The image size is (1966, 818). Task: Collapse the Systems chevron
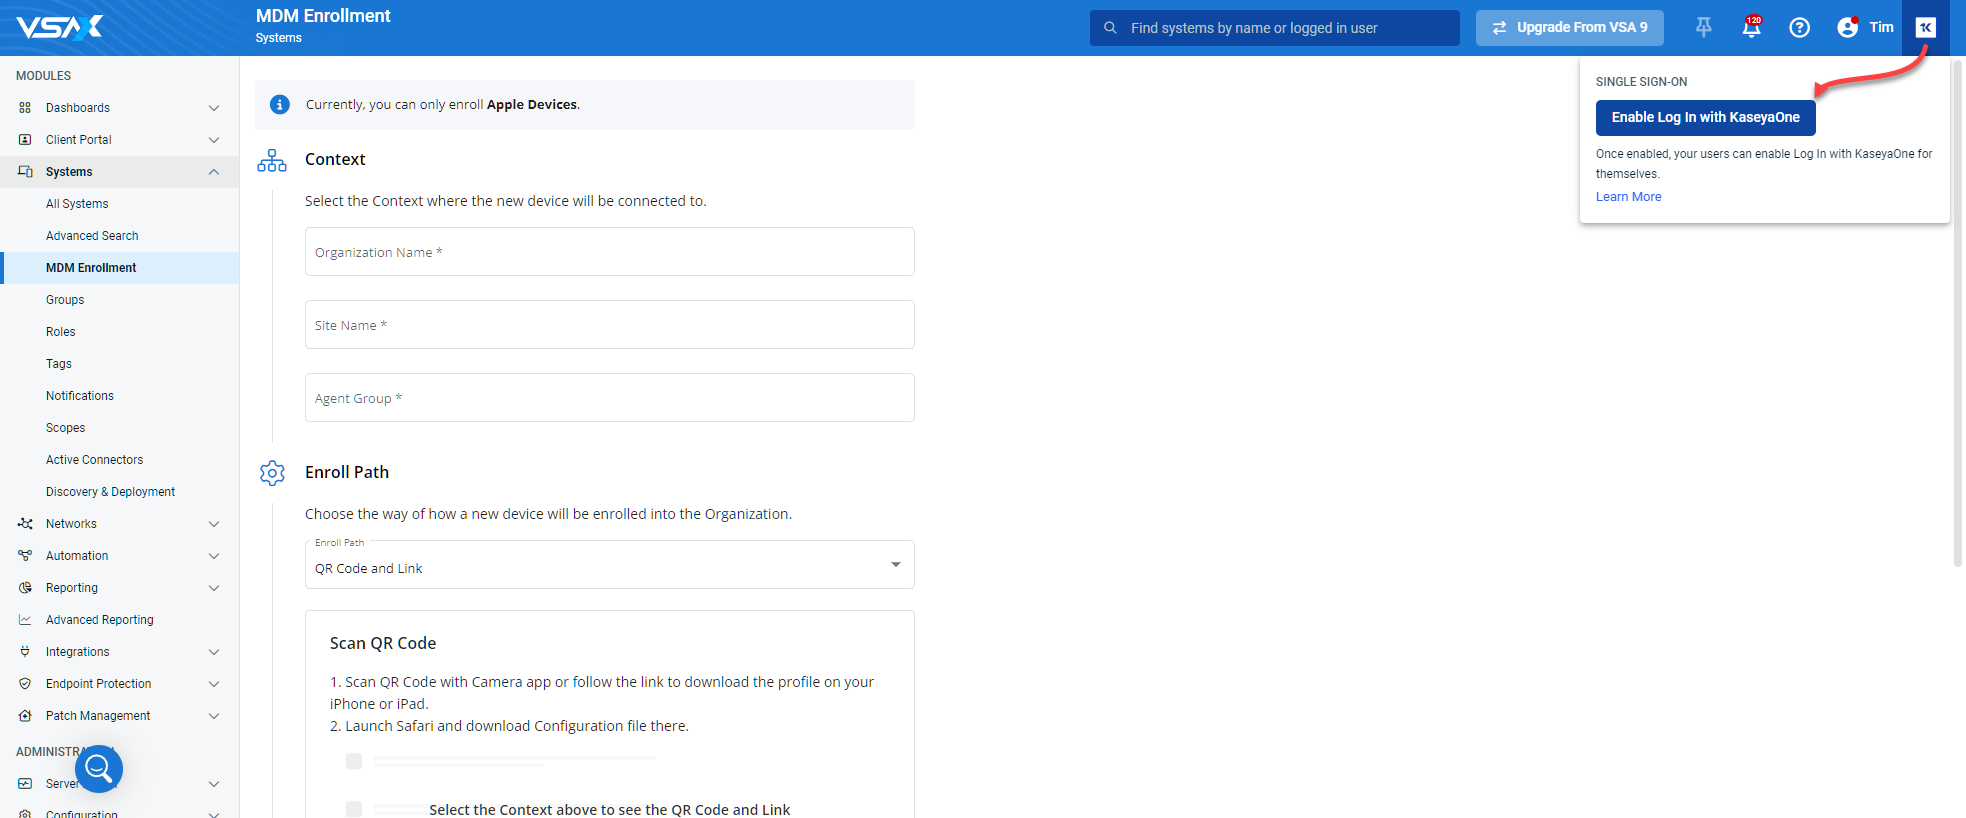tap(214, 172)
